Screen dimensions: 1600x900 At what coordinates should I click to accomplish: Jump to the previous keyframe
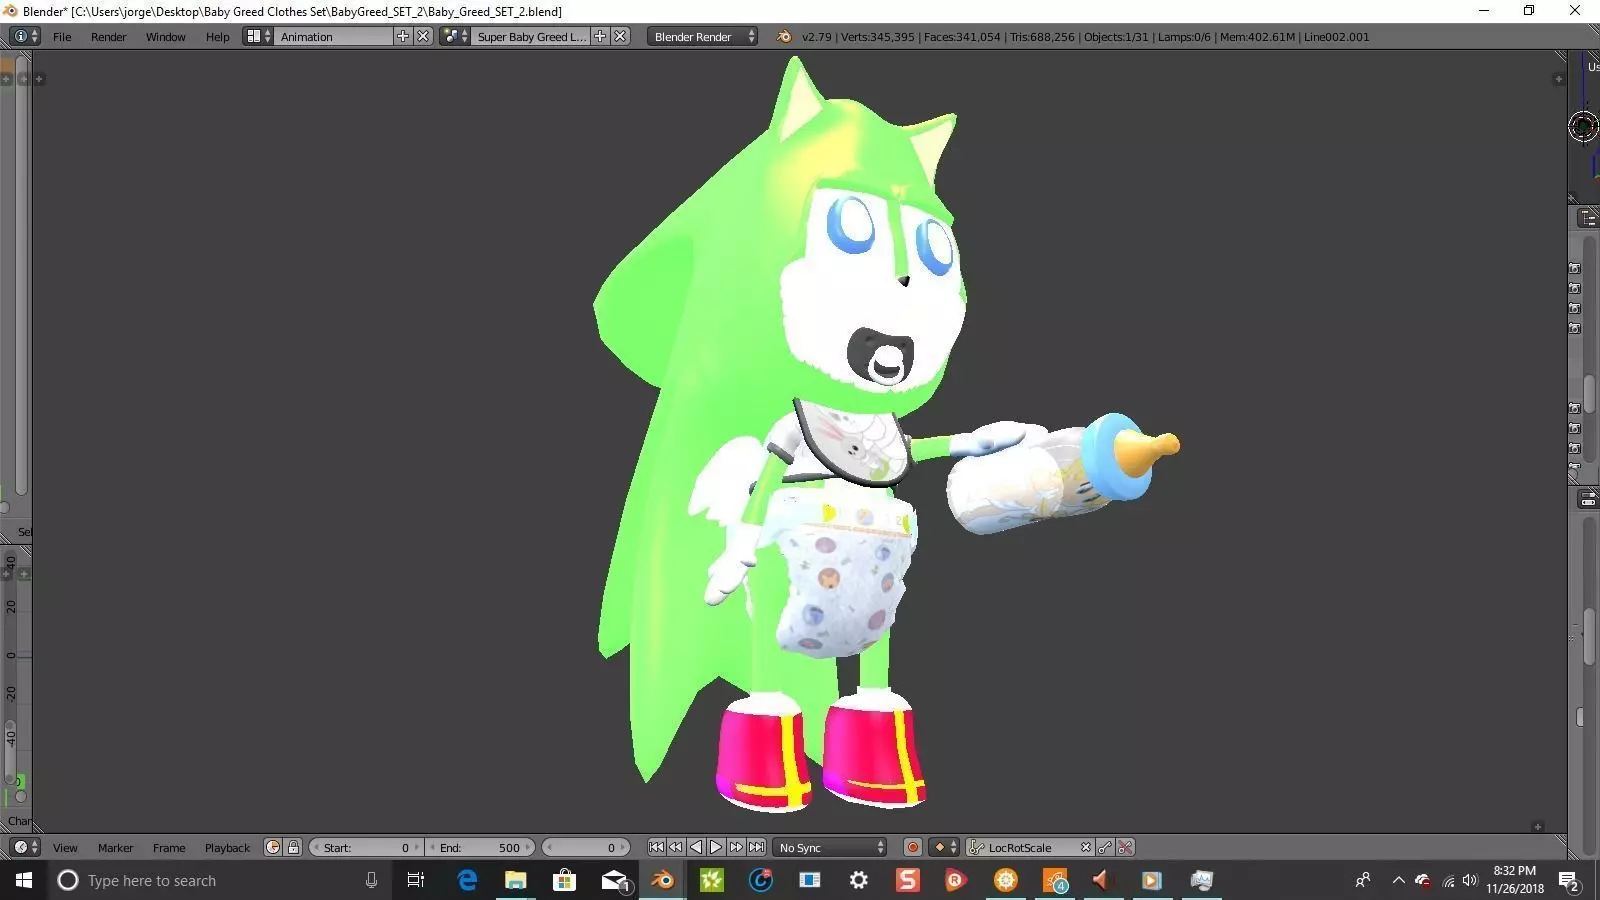pos(676,847)
